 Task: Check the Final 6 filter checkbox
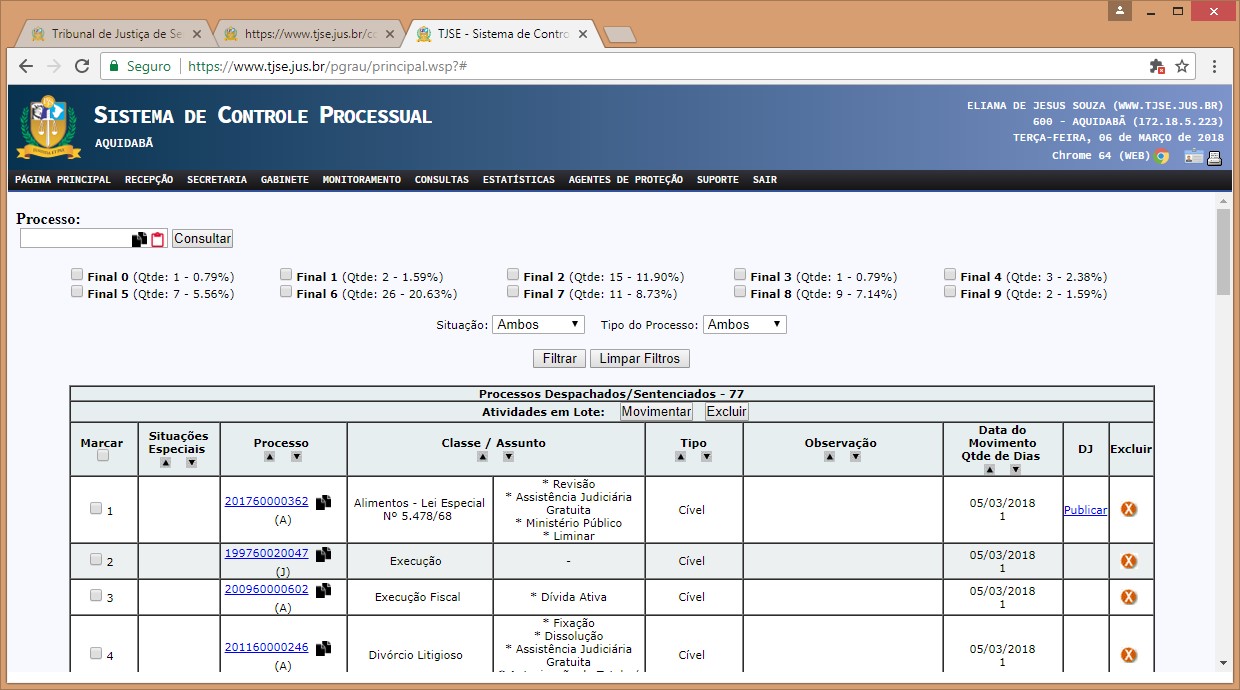[287, 292]
